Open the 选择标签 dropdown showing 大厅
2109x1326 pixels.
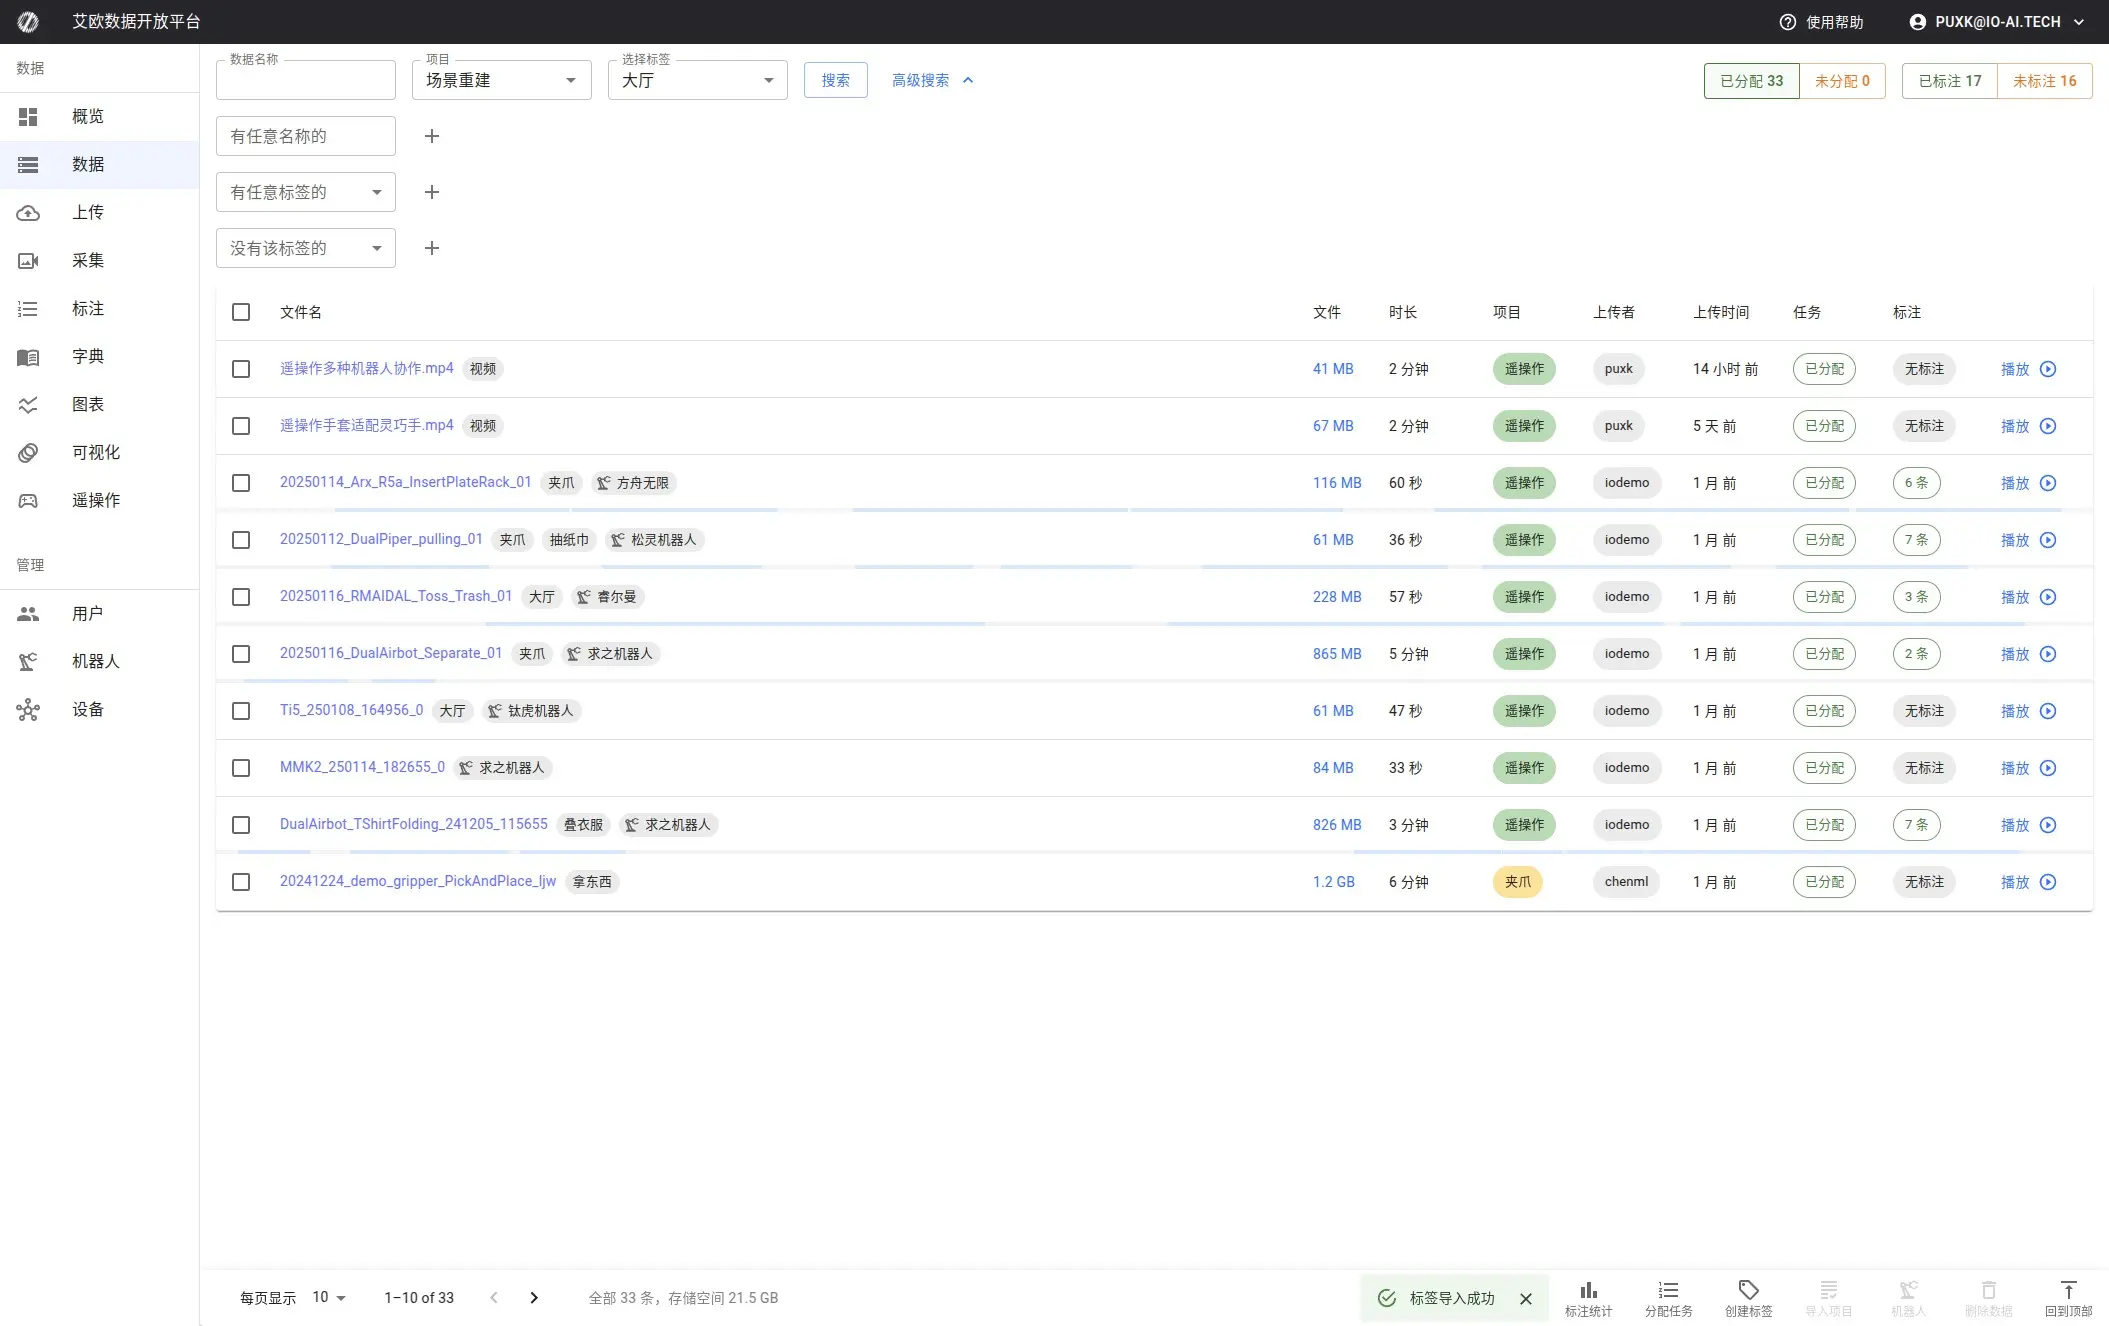[x=697, y=80]
